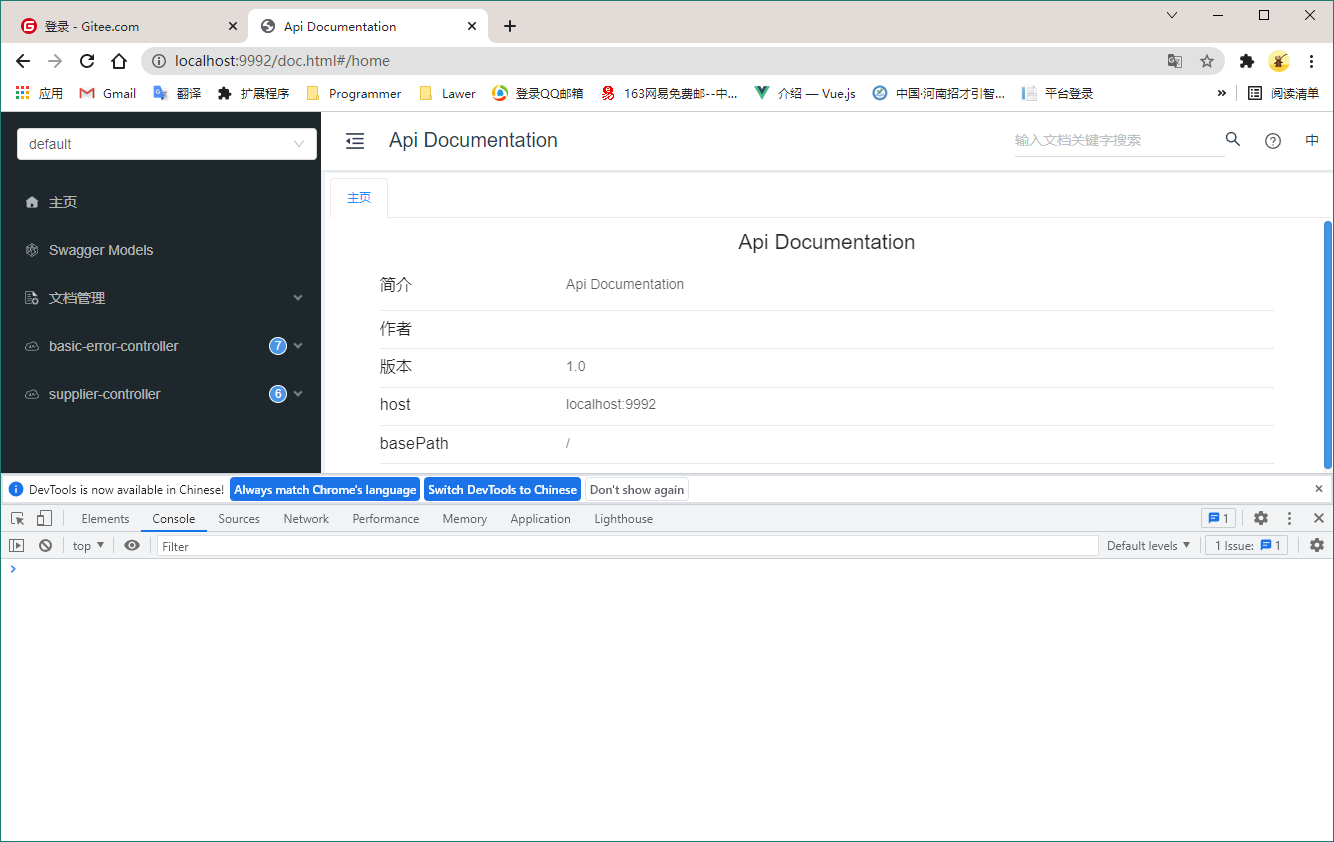Click Switch DevTools to Chinese button
The image size is (1334, 842).
[x=502, y=489]
